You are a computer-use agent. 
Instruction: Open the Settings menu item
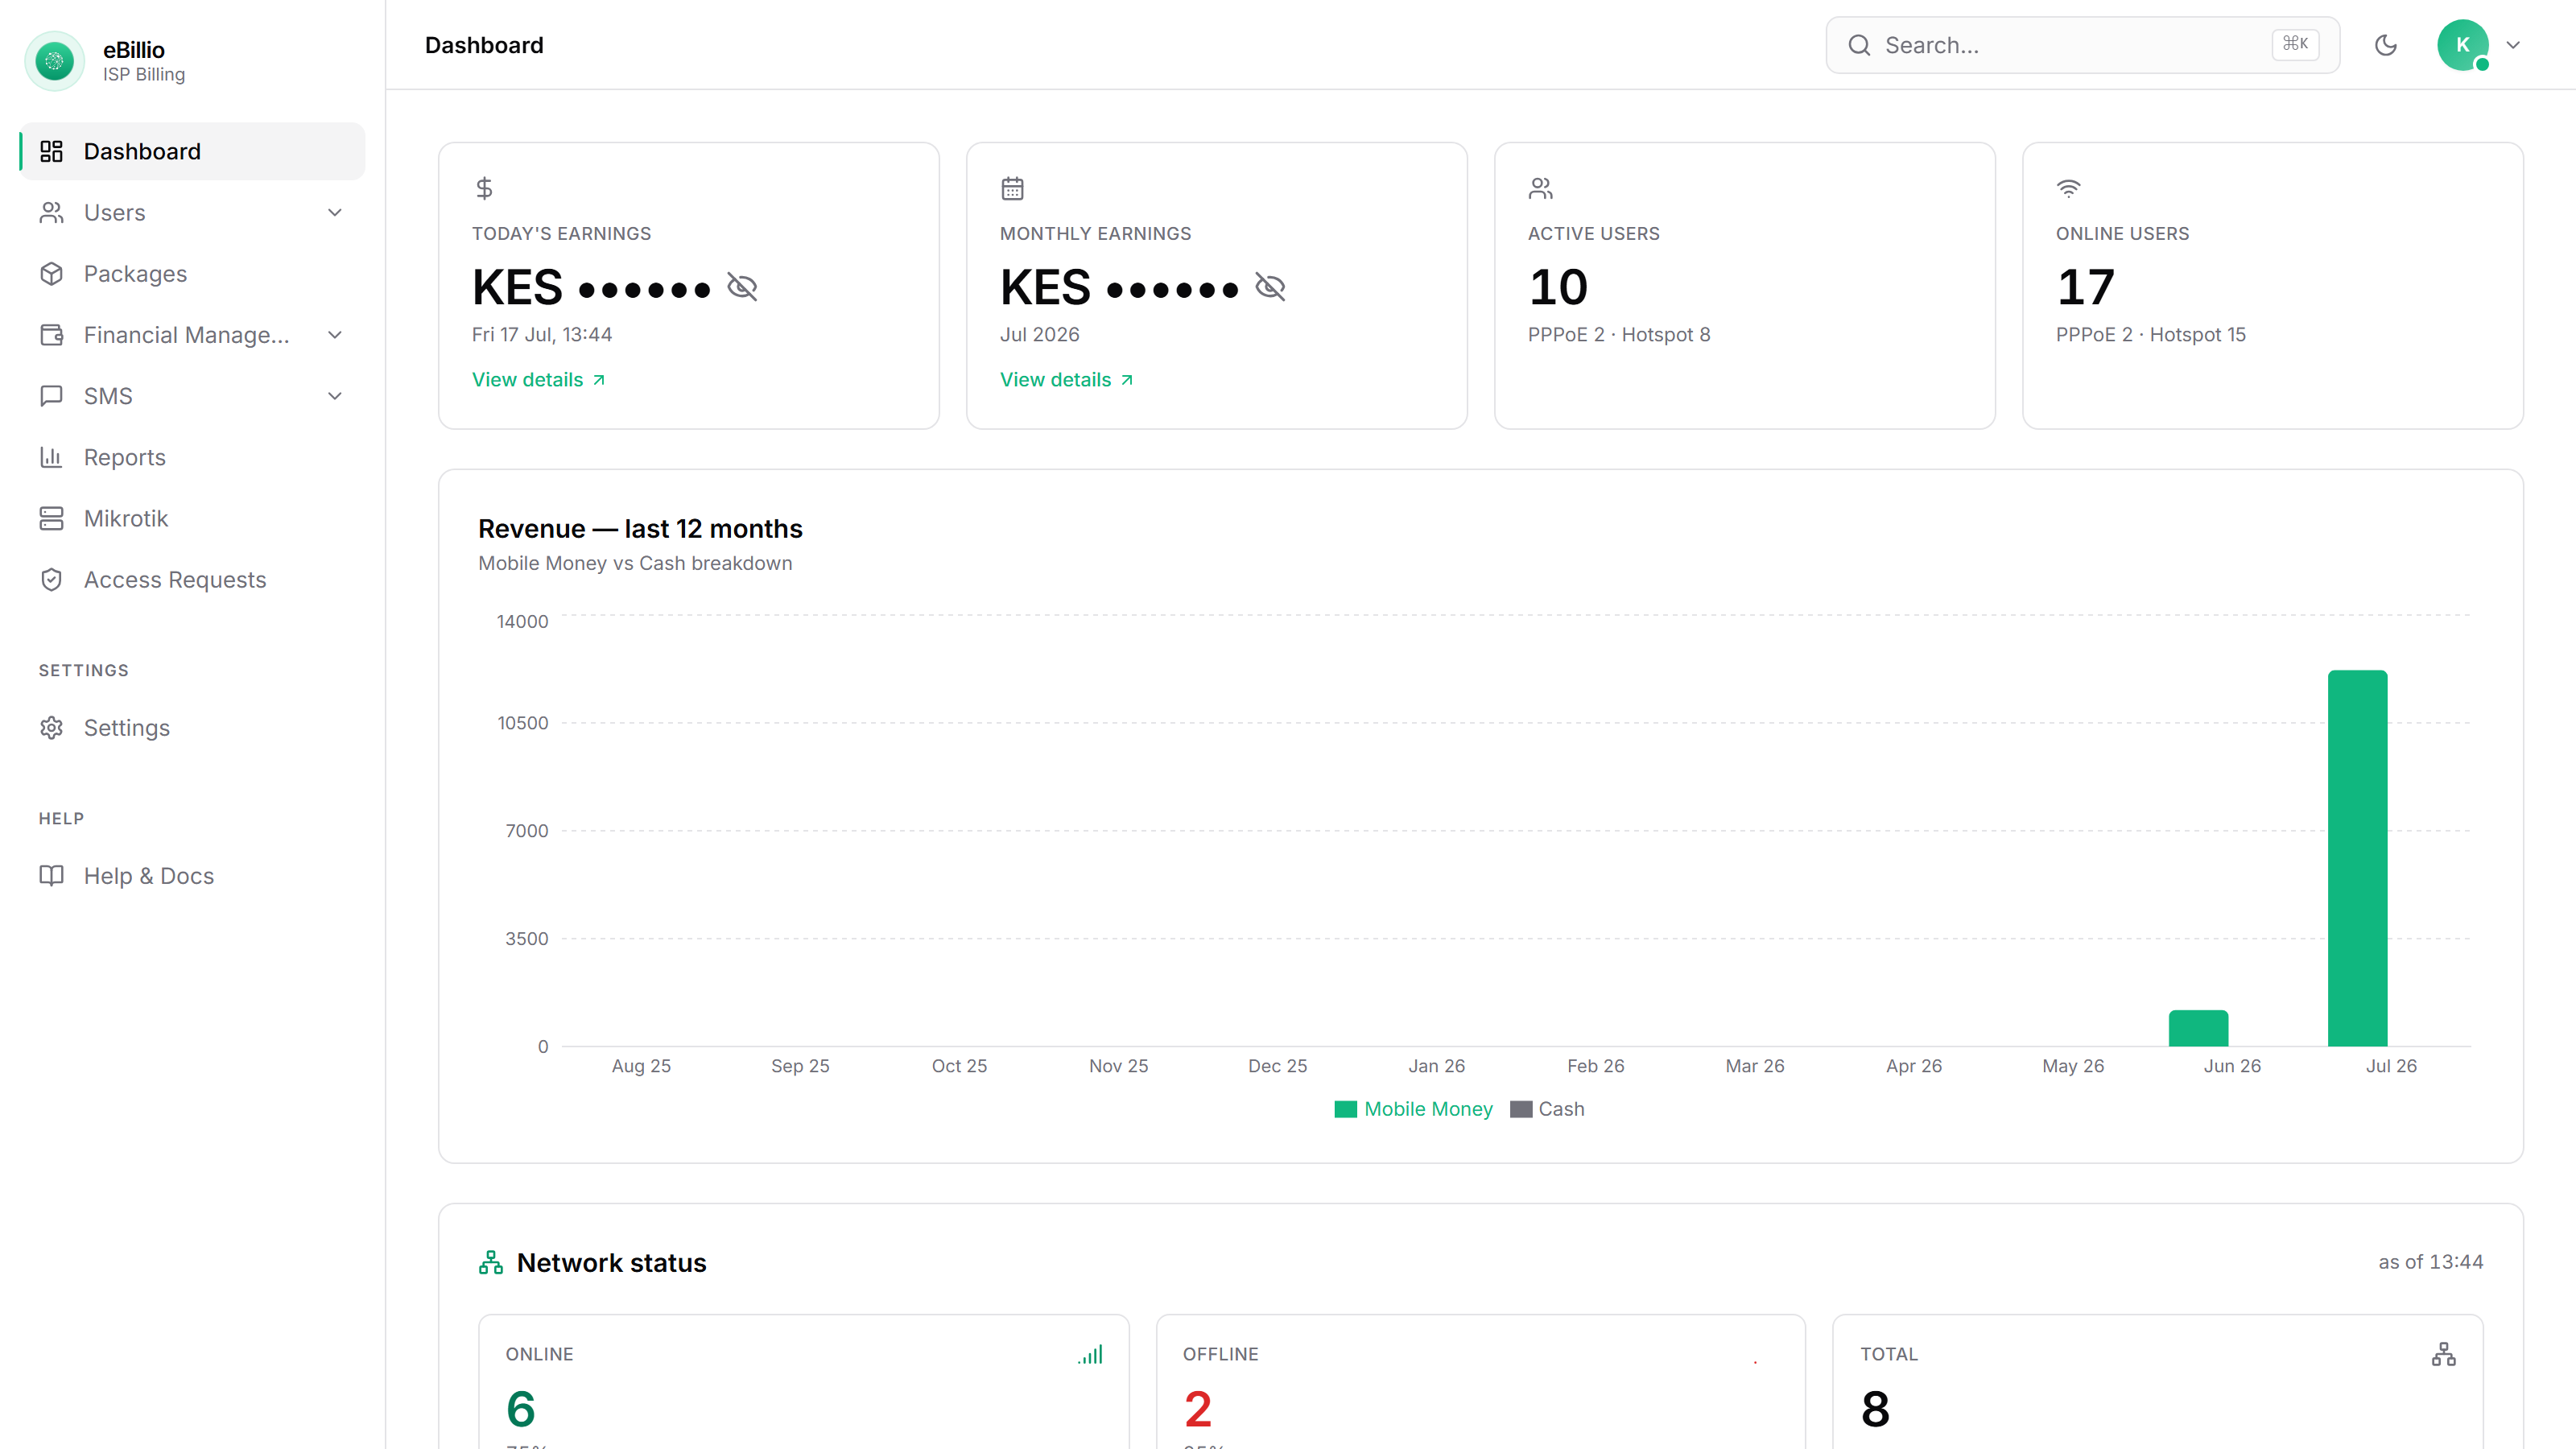(192, 727)
